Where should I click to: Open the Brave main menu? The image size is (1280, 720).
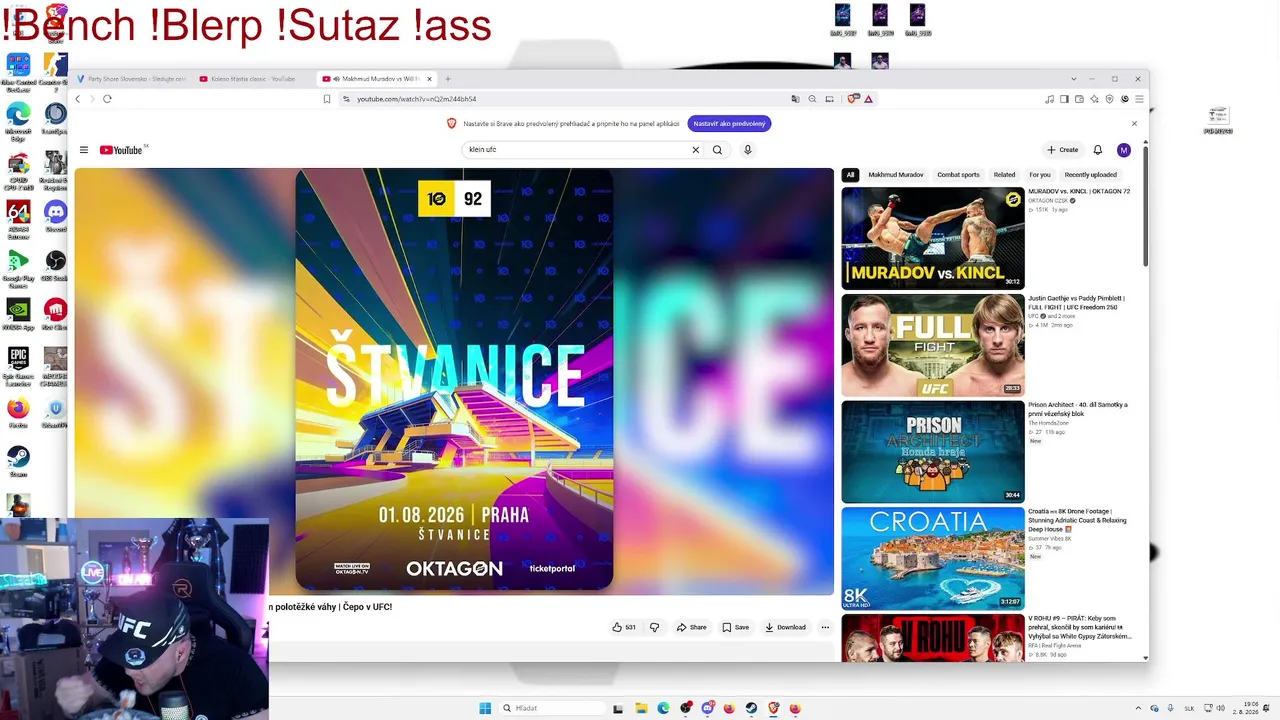(x=1140, y=99)
